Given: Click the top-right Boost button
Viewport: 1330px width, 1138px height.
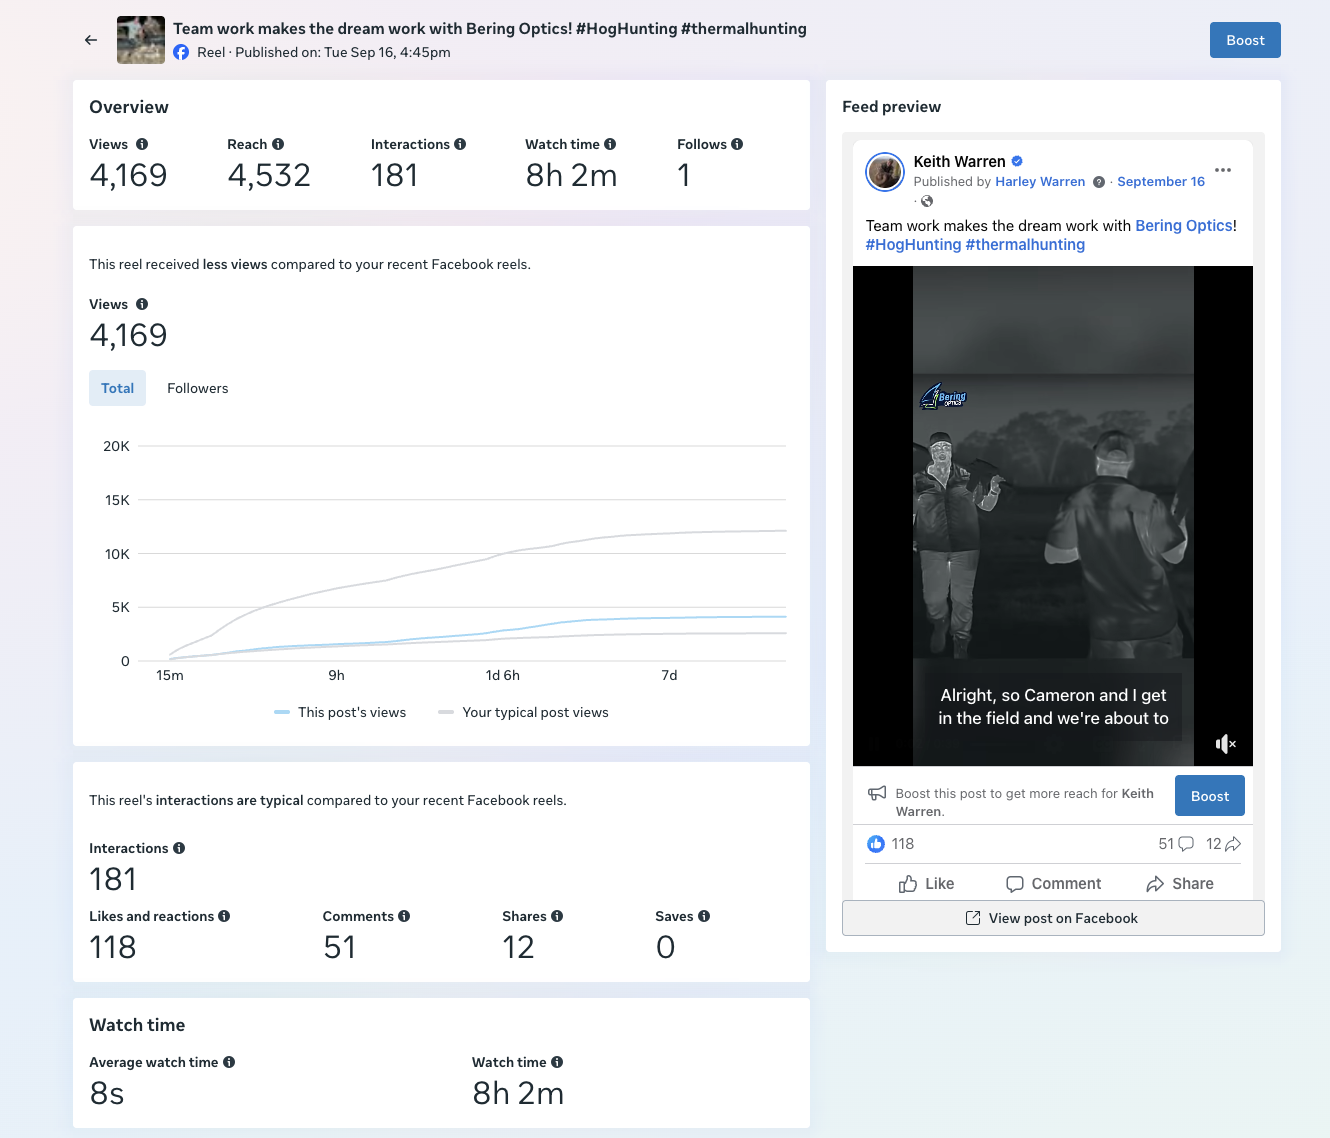Looking at the screenshot, I should tap(1245, 40).
